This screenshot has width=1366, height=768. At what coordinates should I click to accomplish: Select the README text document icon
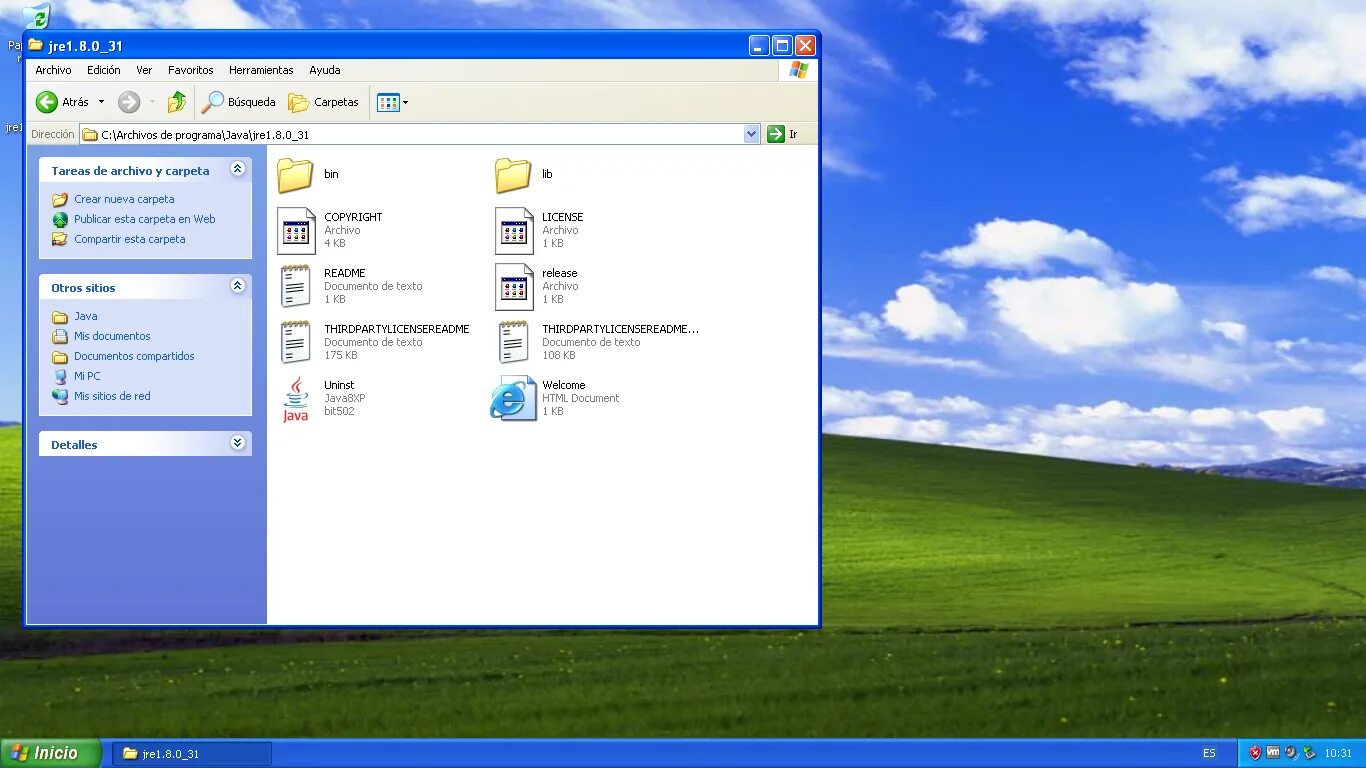pyautogui.click(x=295, y=286)
